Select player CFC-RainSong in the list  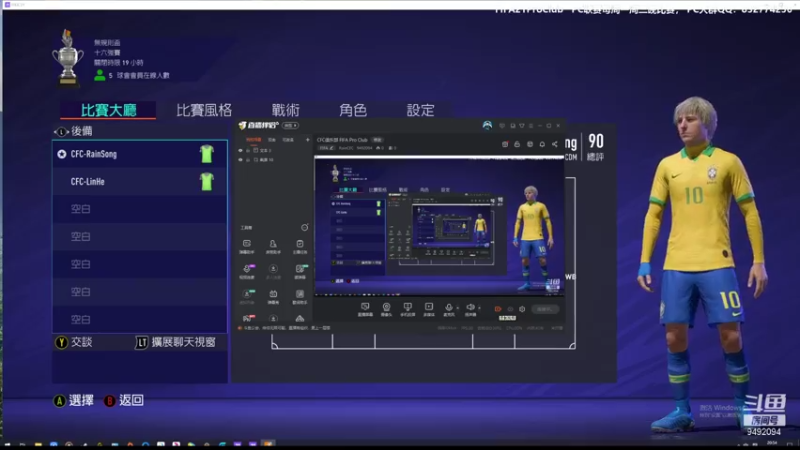tap(140, 154)
